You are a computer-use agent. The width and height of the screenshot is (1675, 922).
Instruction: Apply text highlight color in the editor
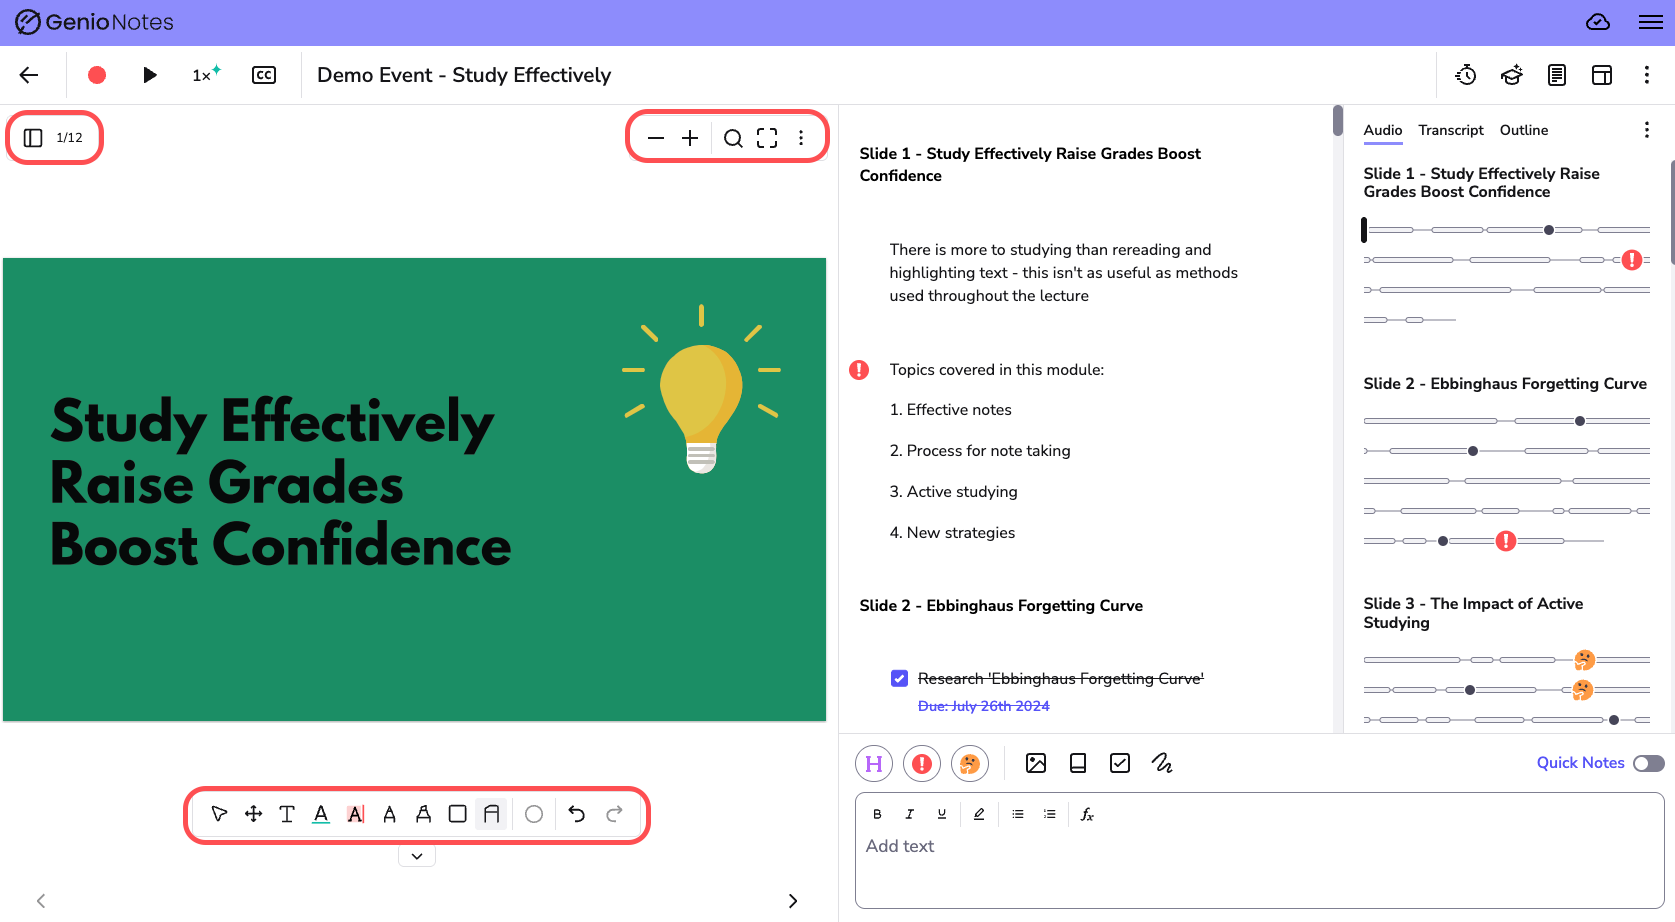pyautogui.click(x=979, y=814)
